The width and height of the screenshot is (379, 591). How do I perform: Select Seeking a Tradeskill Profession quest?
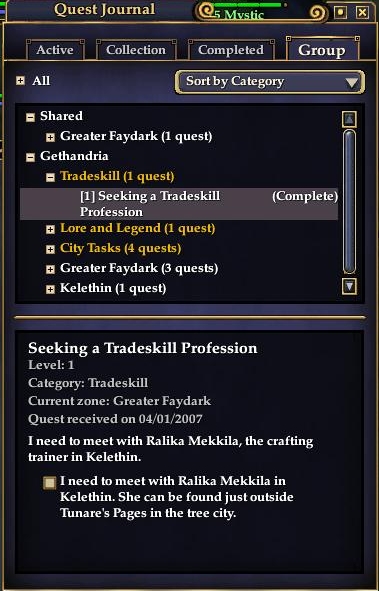point(179,204)
